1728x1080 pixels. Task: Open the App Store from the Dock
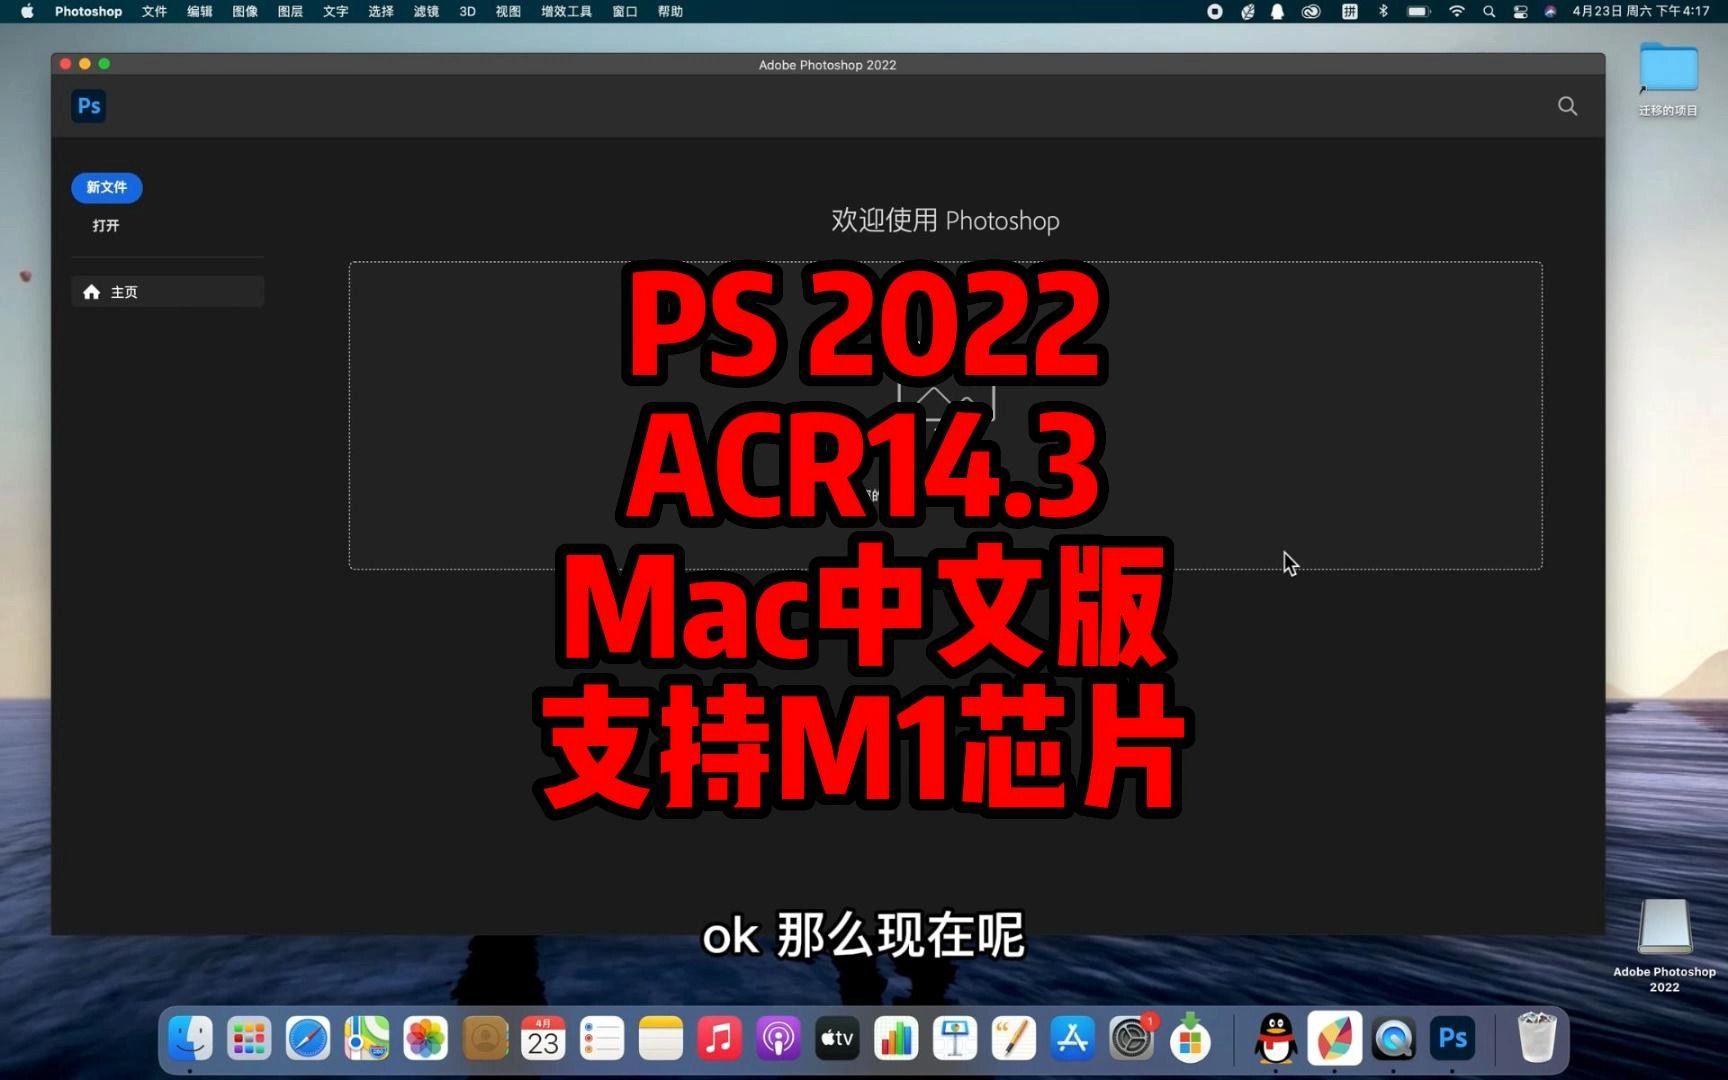tap(1071, 1038)
